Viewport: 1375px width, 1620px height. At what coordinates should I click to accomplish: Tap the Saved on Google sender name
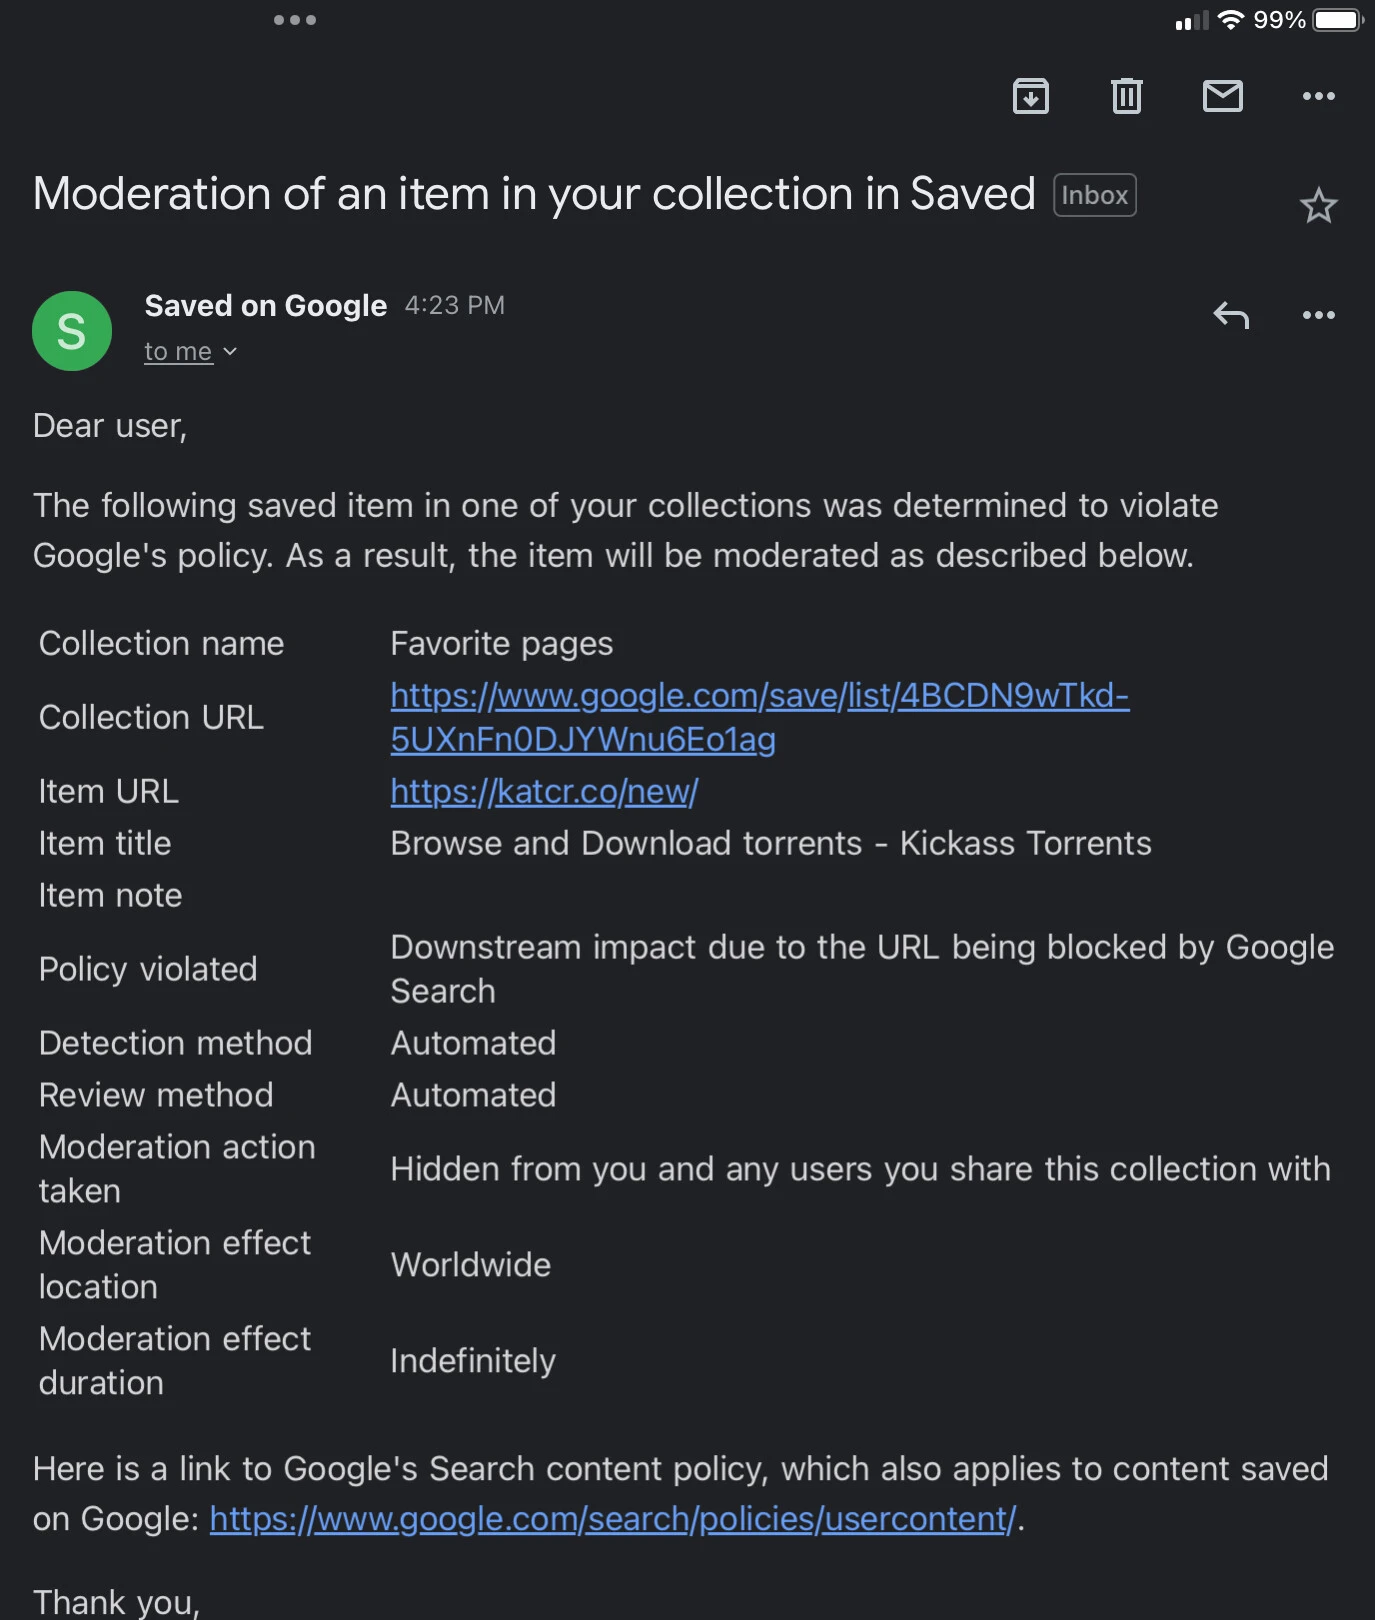265,306
